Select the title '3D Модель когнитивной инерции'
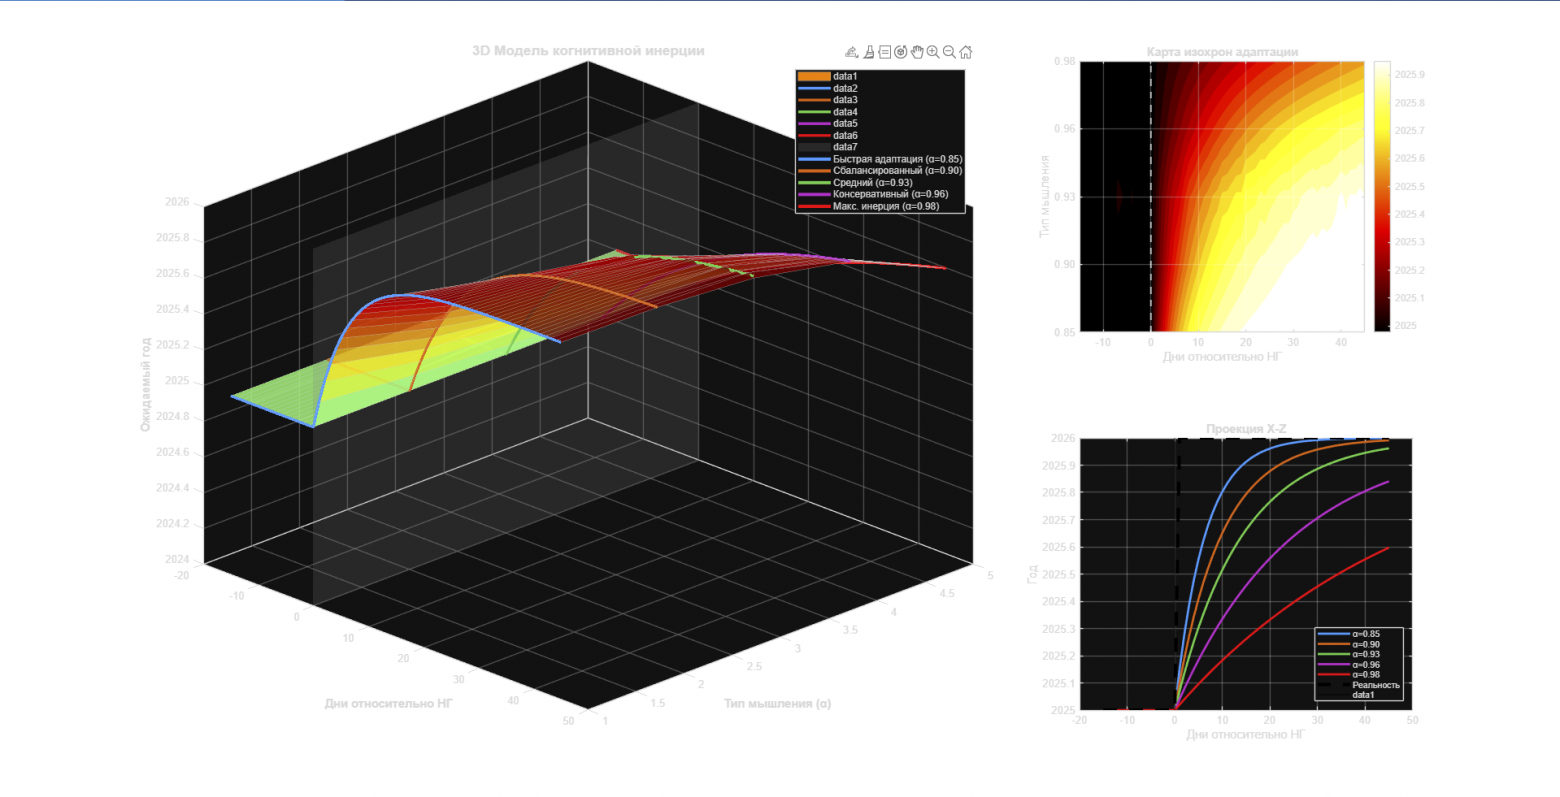Image resolution: width=1560 pixels, height=797 pixels. pos(588,51)
